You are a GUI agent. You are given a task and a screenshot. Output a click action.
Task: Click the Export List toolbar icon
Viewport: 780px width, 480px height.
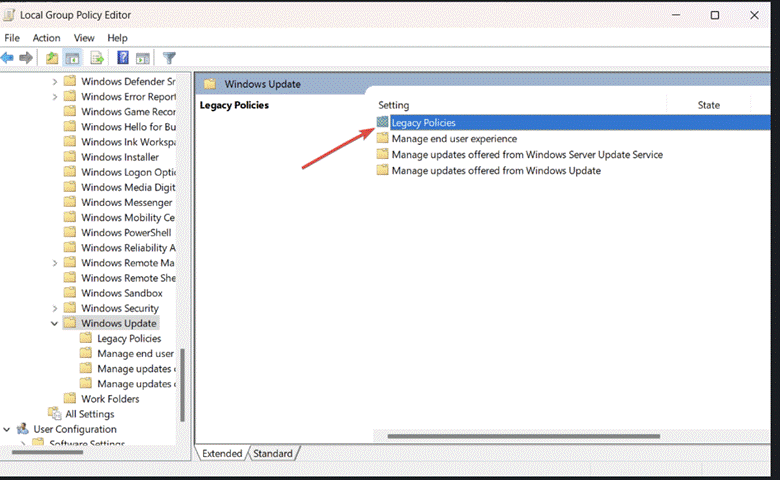(97, 58)
